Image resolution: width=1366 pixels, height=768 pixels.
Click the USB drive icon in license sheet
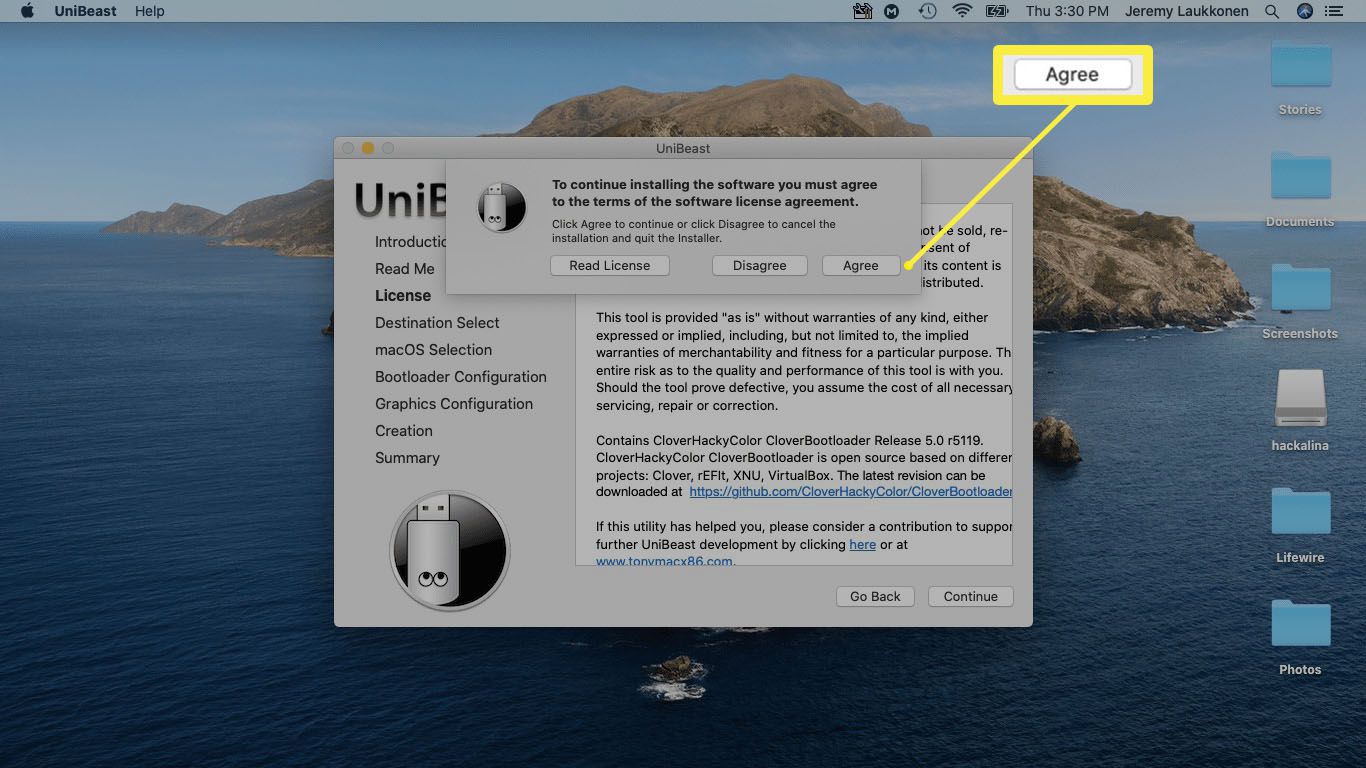click(x=501, y=207)
